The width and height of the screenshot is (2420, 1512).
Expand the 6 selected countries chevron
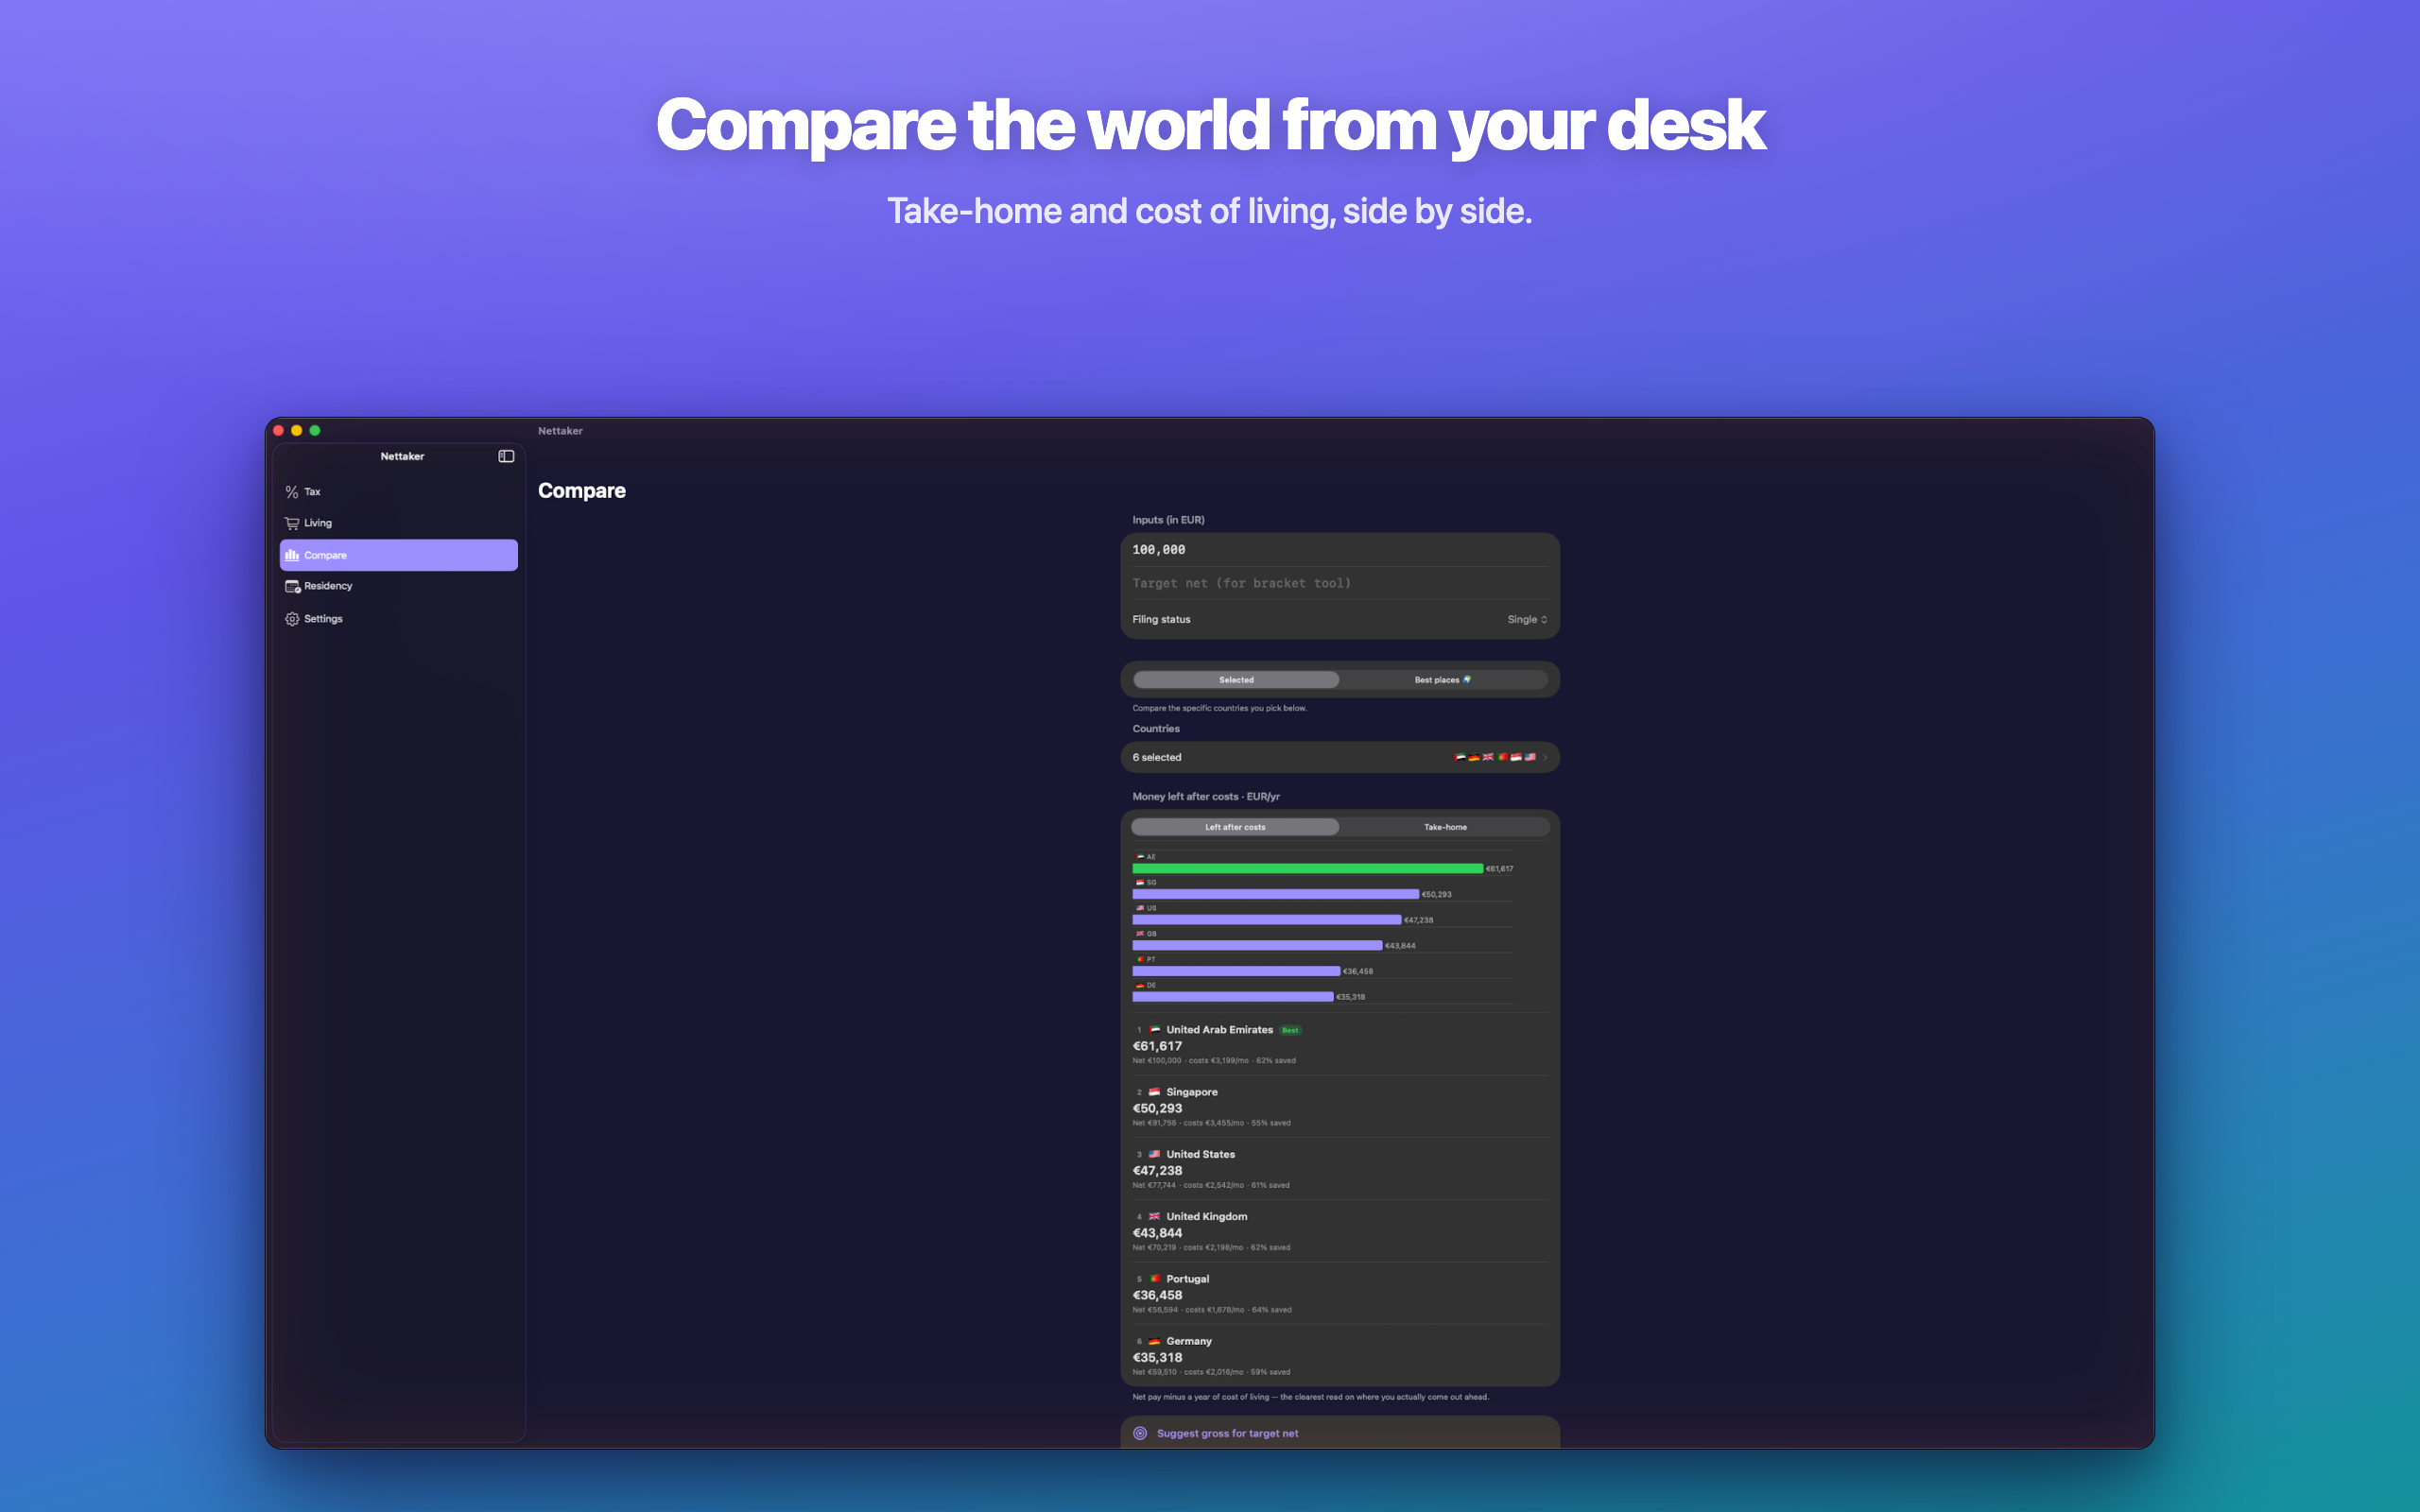(1545, 758)
